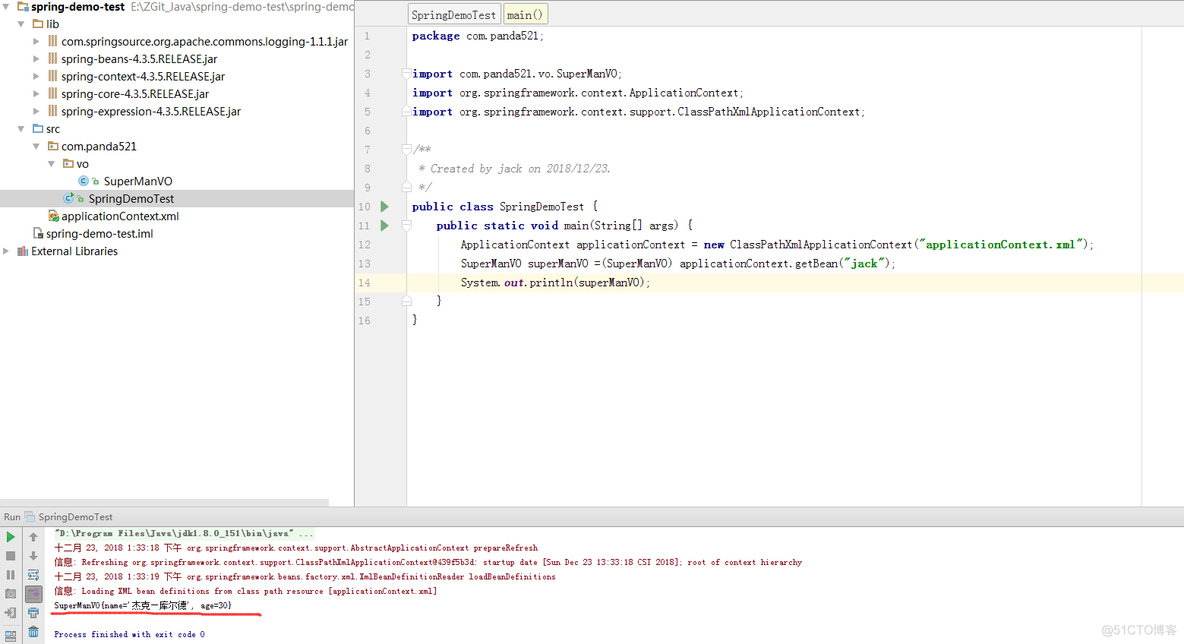Select the SpringDemoTest breadcrumb
This screenshot has height=644, width=1184.
point(454,14)
